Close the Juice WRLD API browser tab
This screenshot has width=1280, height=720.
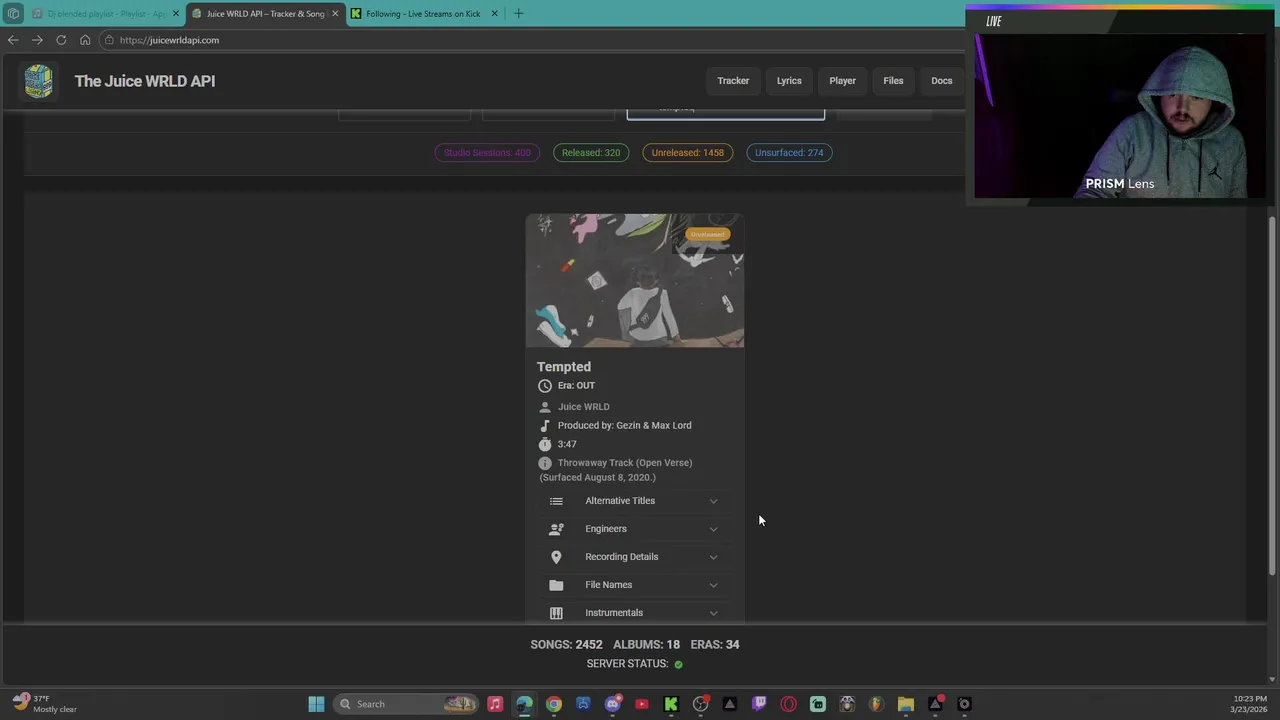335,14
